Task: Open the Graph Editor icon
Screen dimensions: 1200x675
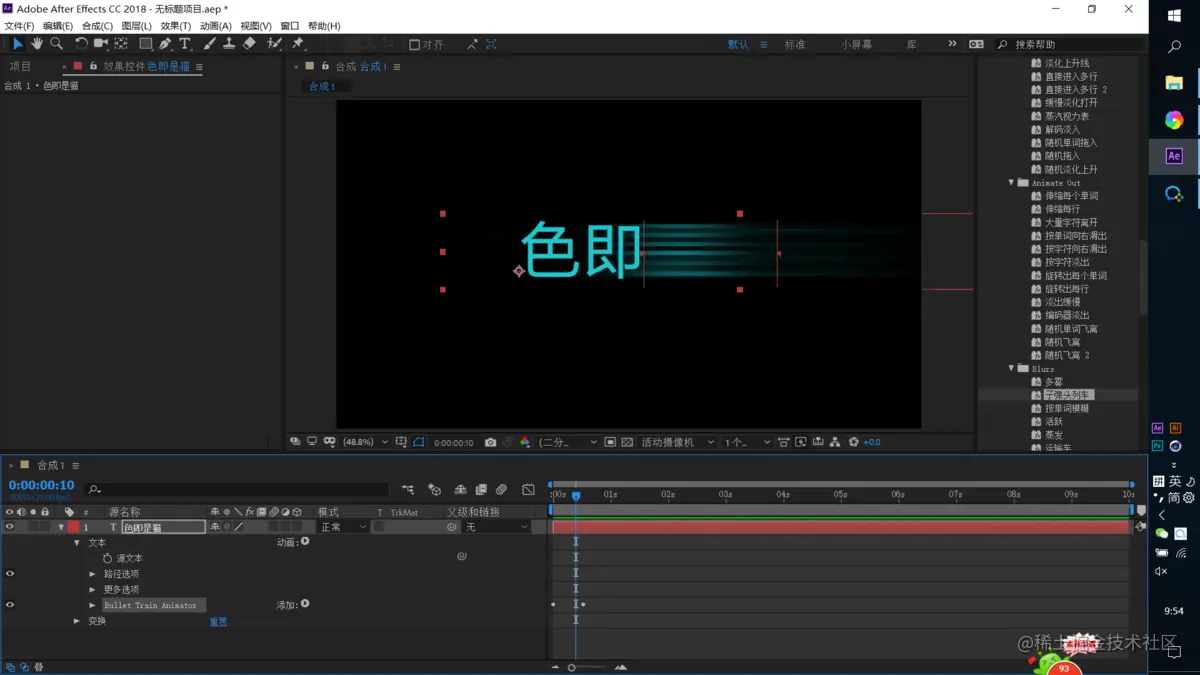Action: (529, 490)
